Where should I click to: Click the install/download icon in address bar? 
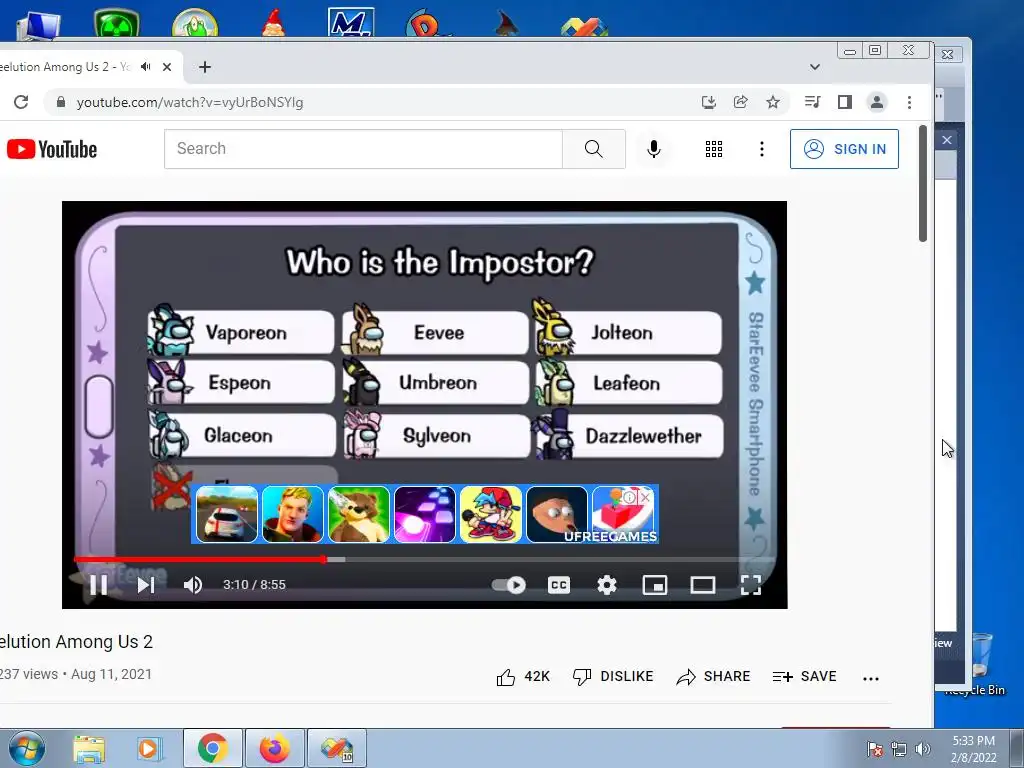tap(709, 102)
